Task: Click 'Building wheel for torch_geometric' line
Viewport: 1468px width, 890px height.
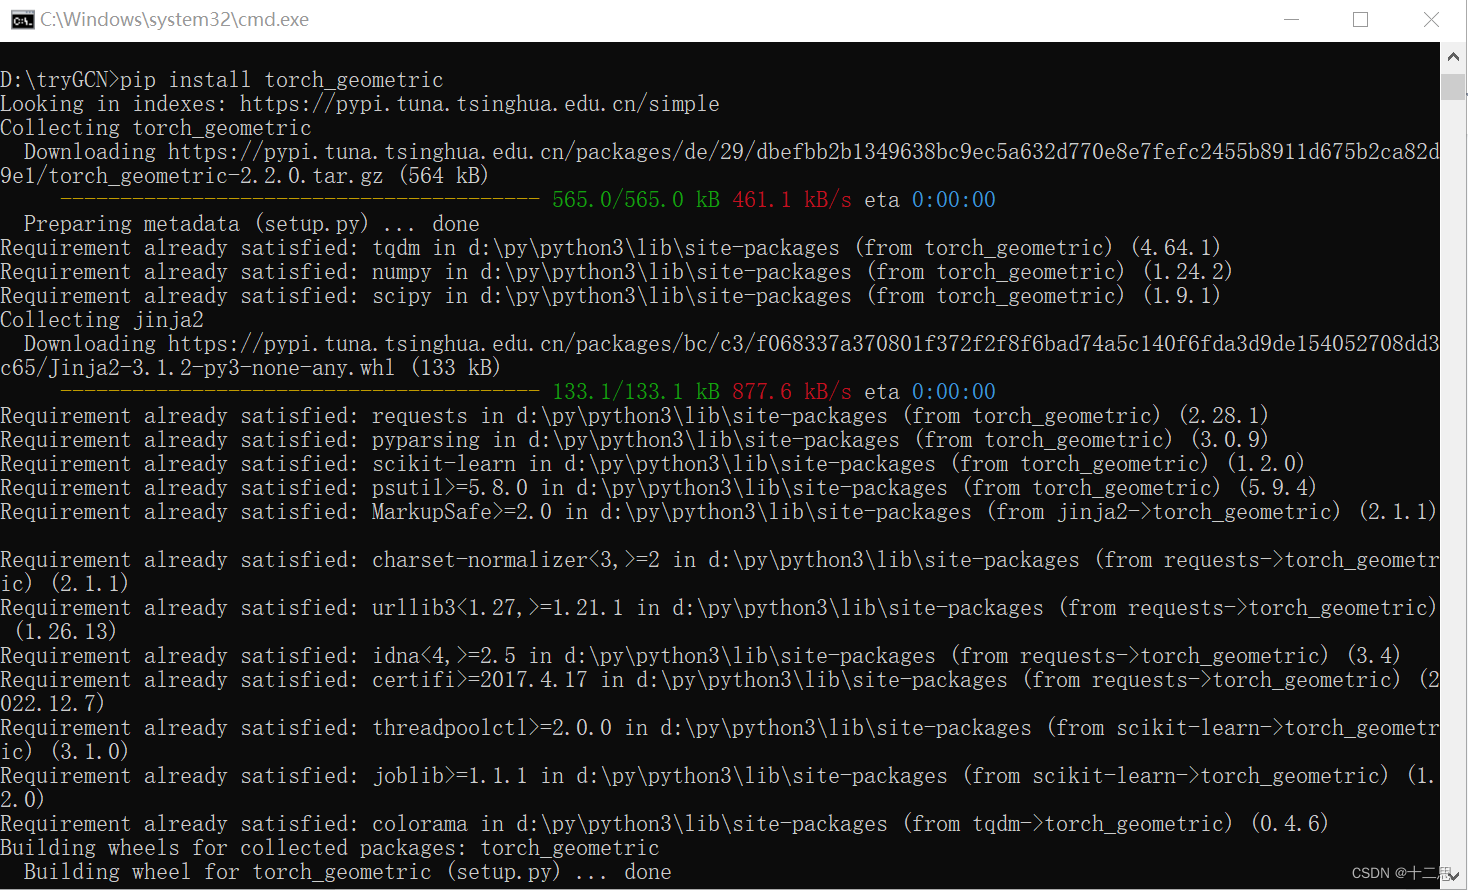Action: click(348, 872)
